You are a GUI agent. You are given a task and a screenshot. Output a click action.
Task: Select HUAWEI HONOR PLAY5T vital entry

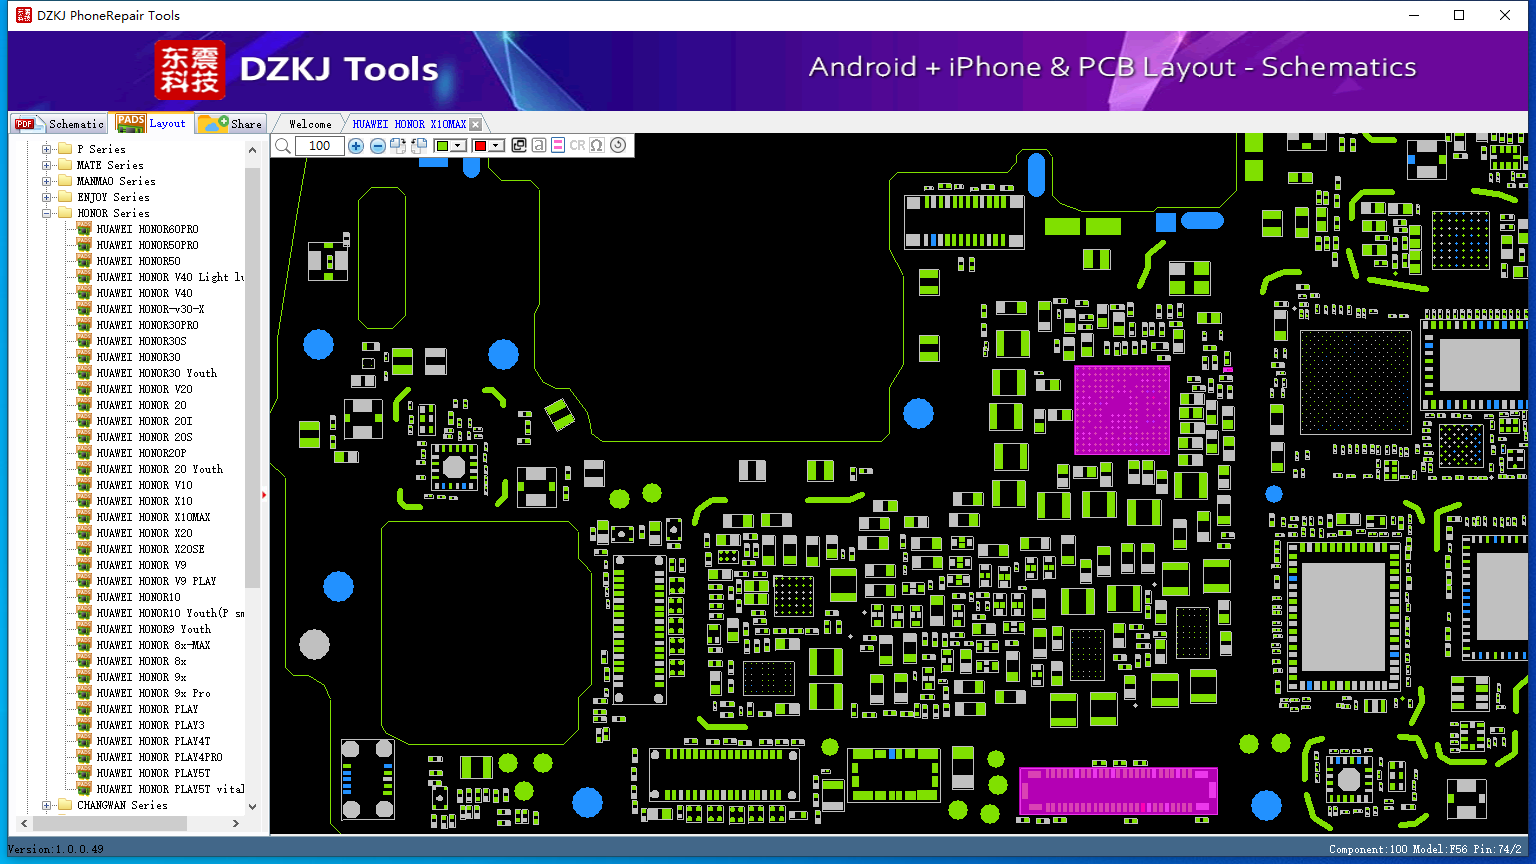pos(170,789)
